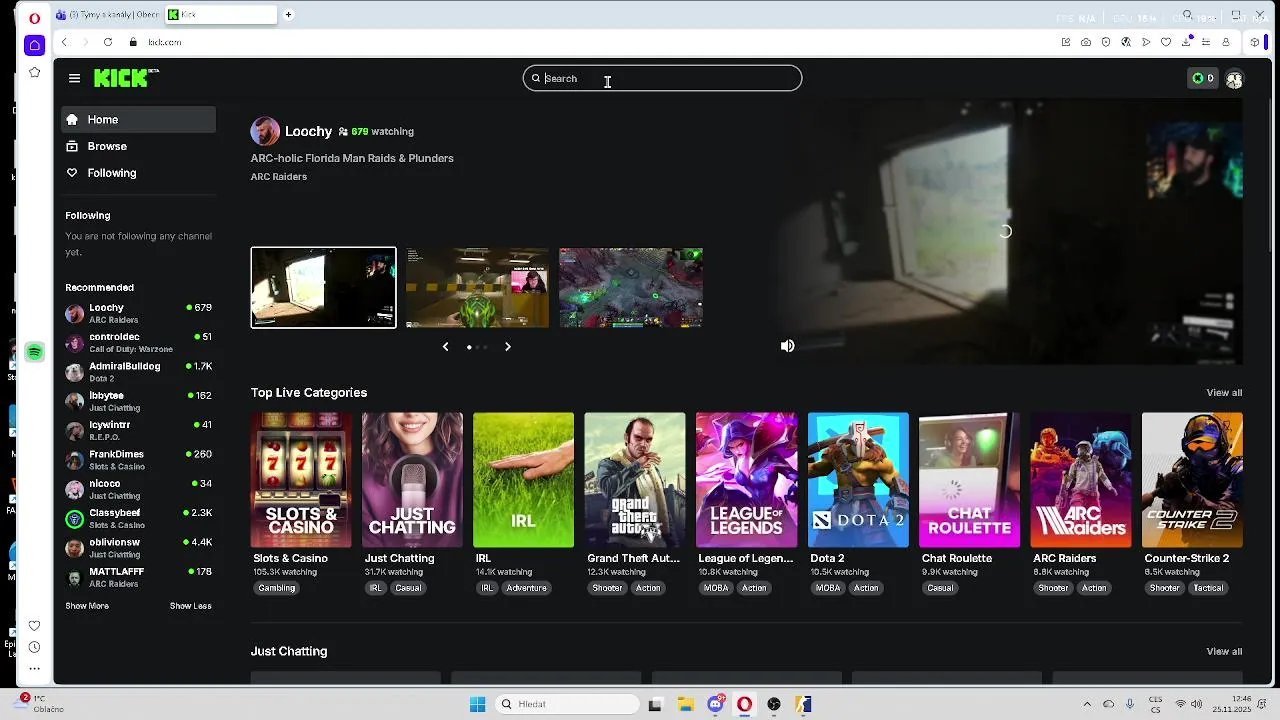Open the translate page icon

pos(1126,42)
